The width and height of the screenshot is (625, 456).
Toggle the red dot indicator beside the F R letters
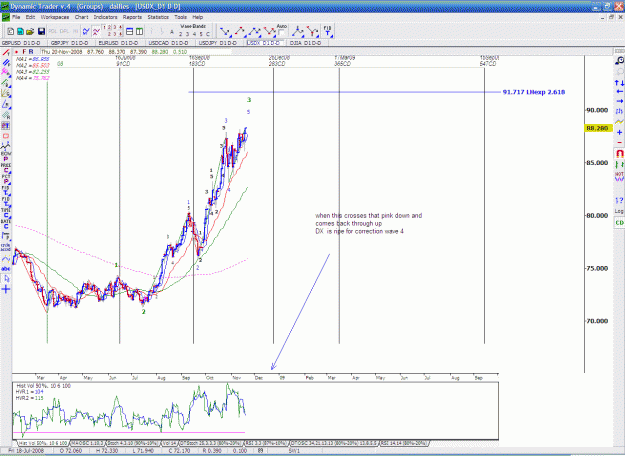point(16,52)
